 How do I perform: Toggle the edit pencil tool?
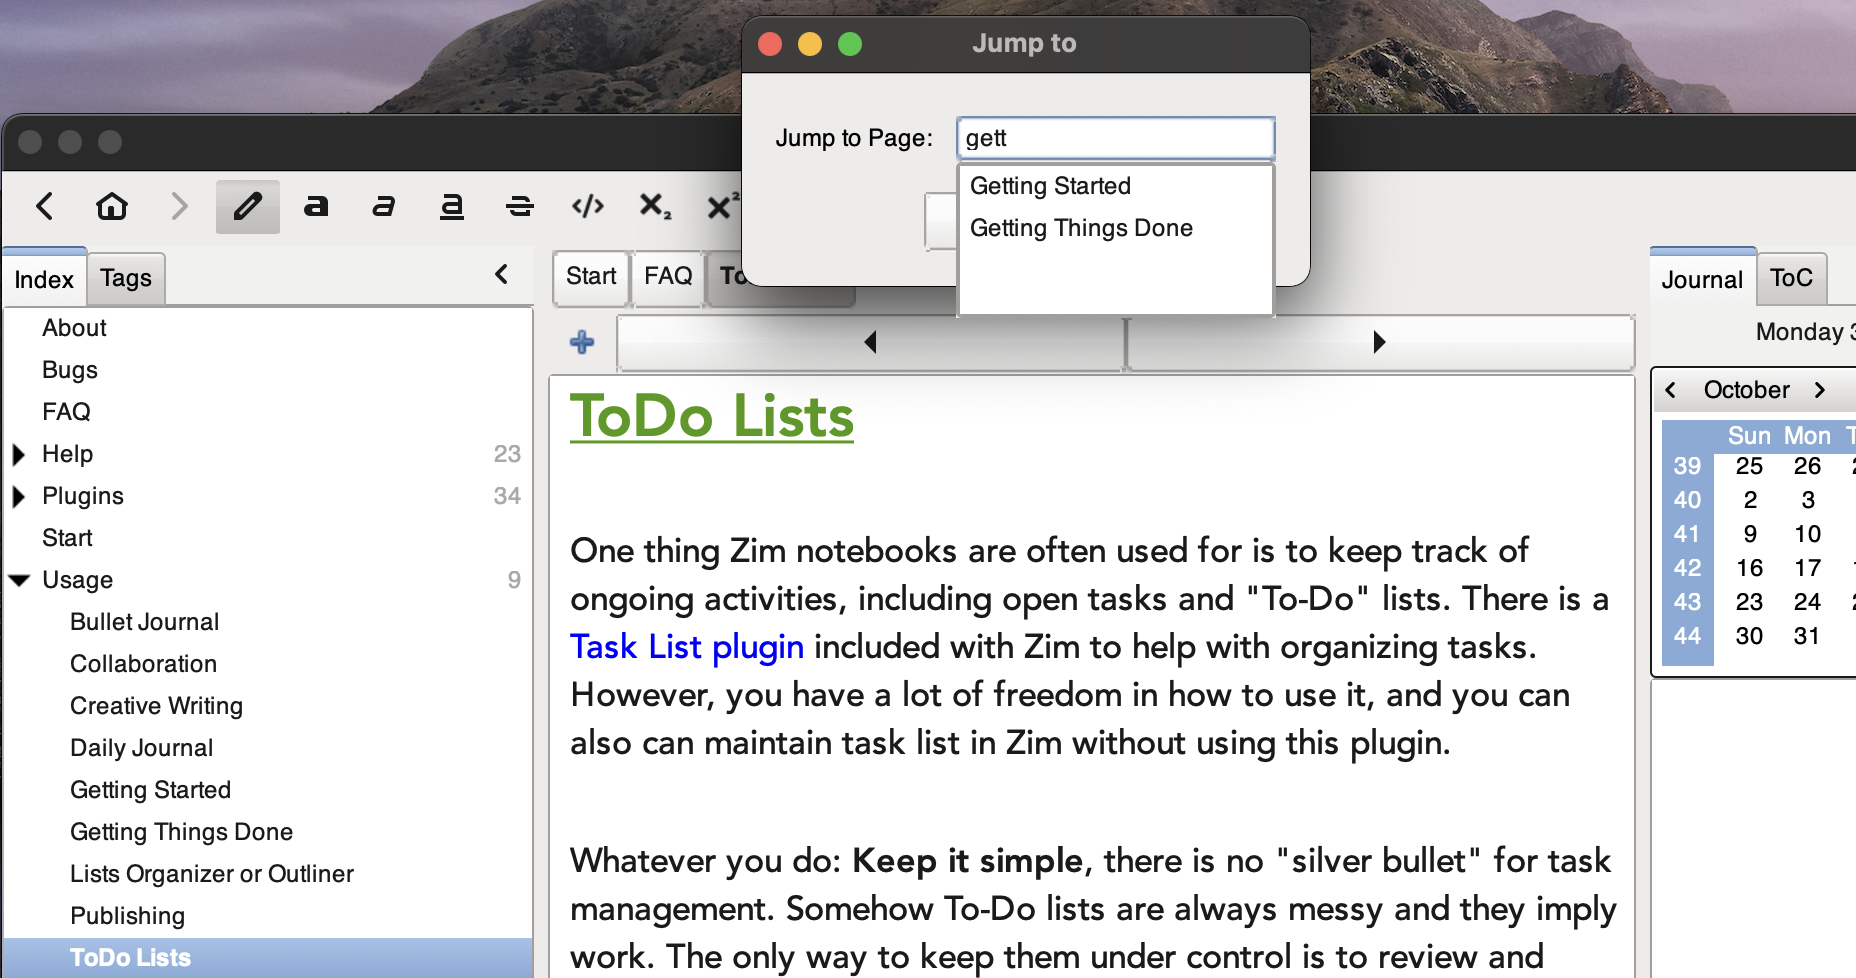click(248, 207)
